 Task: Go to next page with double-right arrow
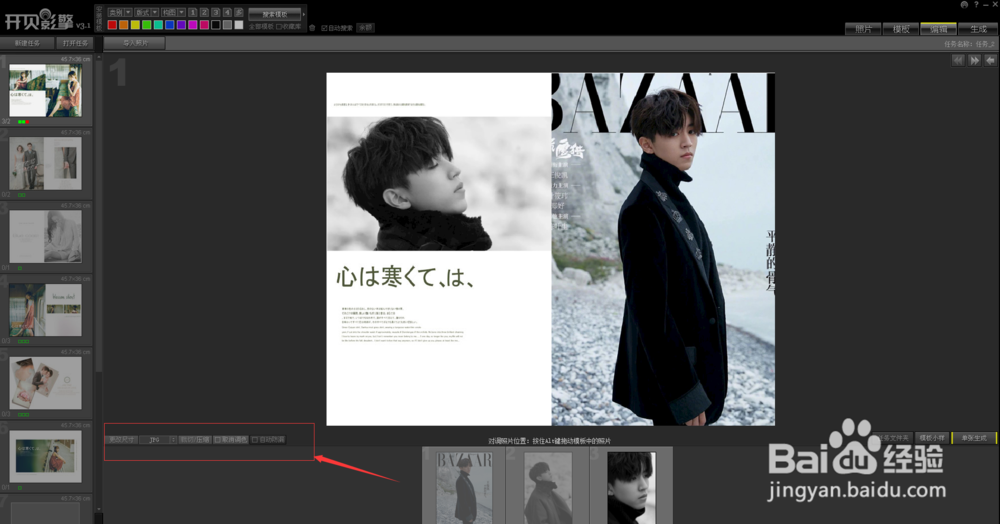pyautogui.click(x=974, y=60)
